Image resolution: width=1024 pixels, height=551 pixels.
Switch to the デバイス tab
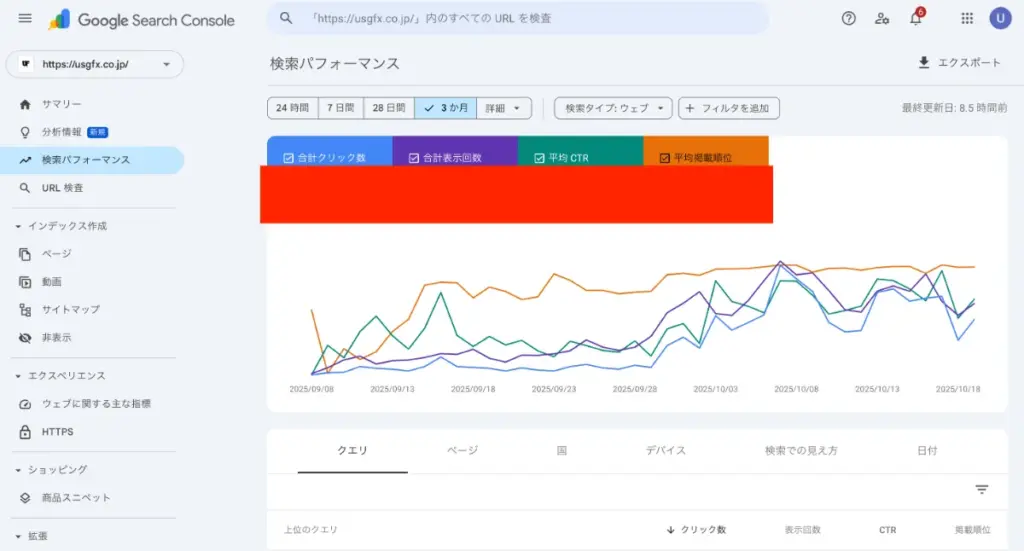666,451
